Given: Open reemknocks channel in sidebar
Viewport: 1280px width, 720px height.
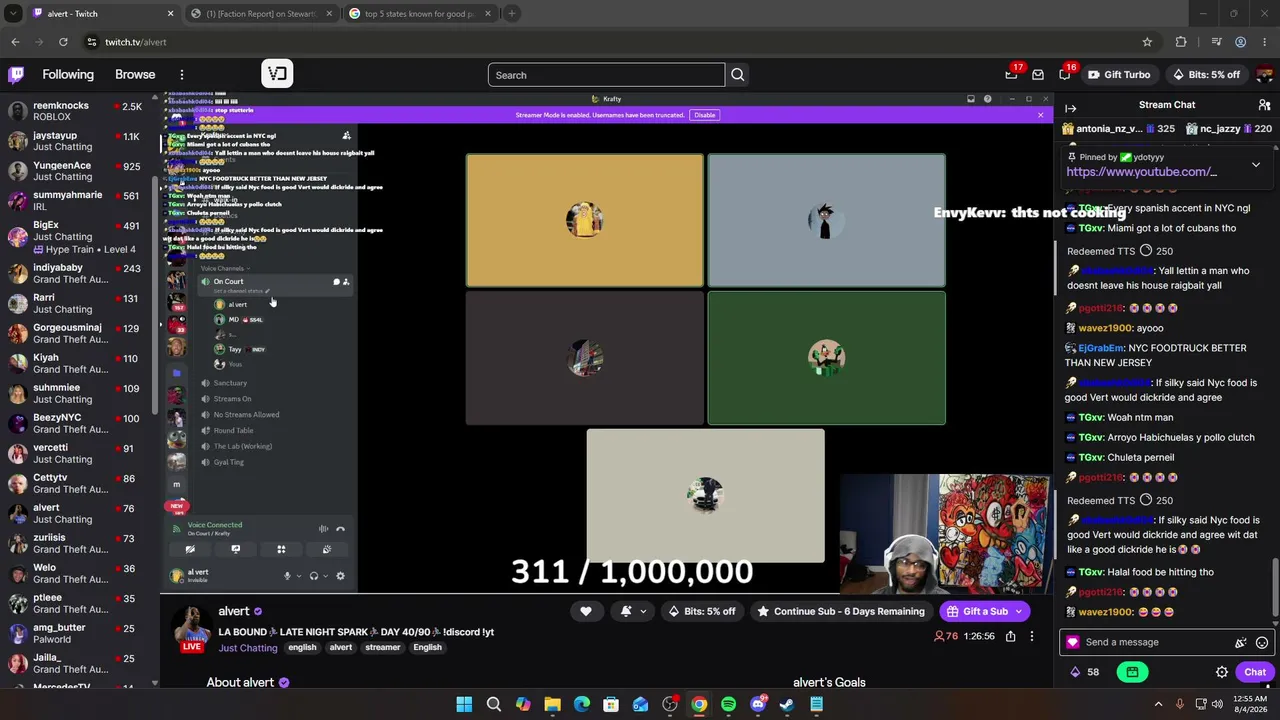Looking at the screenshot, I should (78, 111).
